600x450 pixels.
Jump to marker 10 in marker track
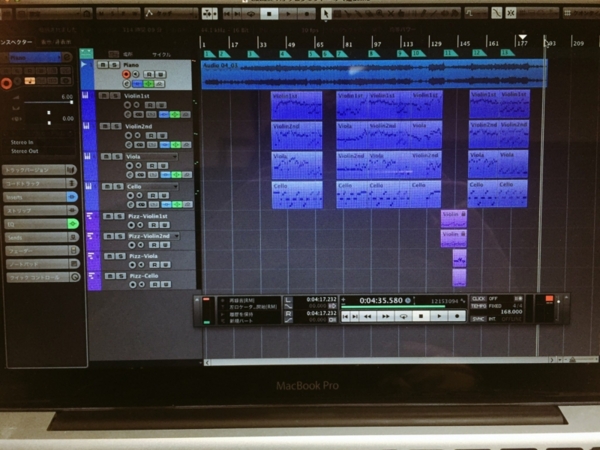tap(419, 53)
